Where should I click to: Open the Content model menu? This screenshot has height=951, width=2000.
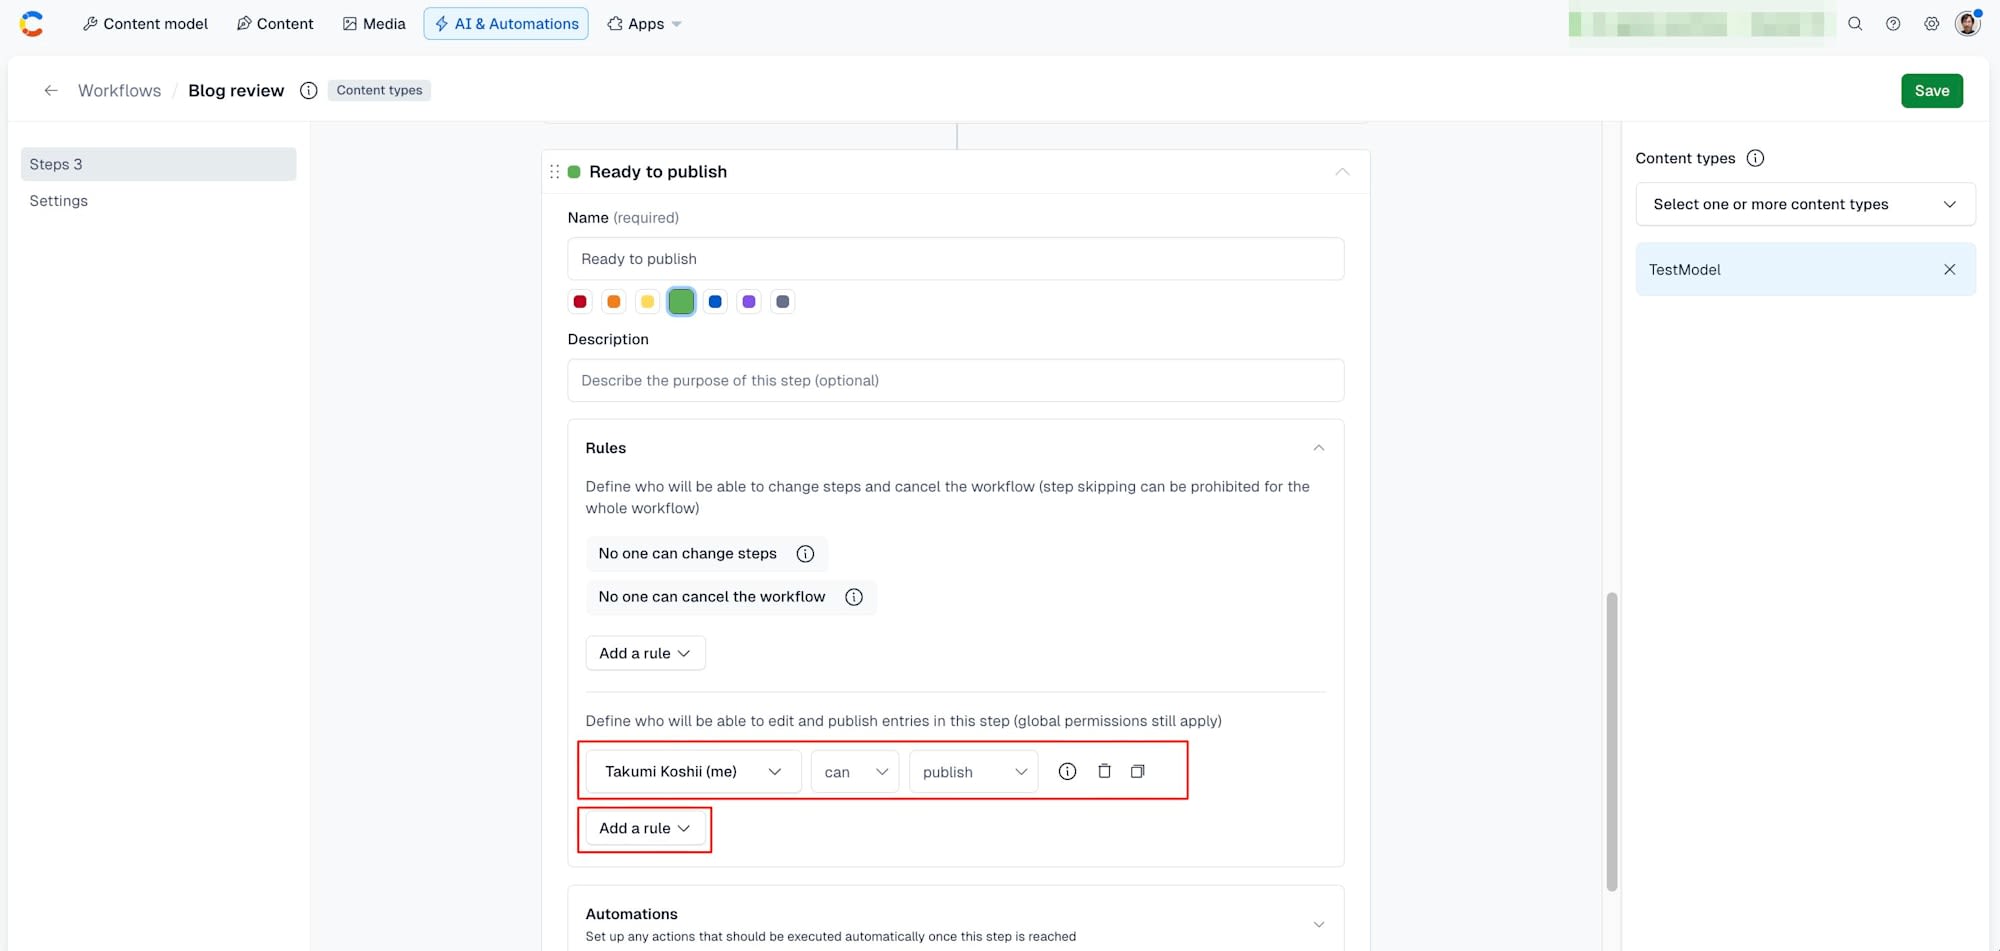click(x=145, y=24)
